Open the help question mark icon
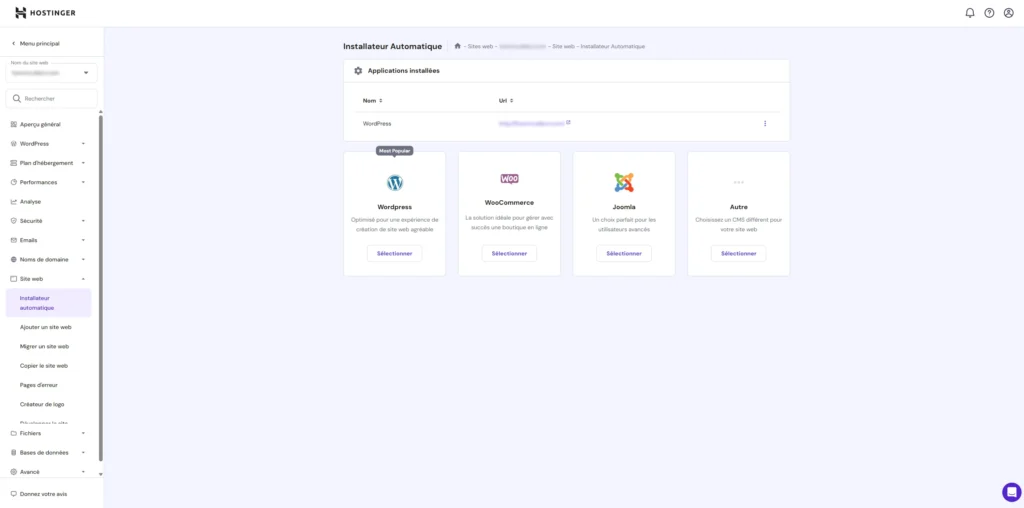1024x508 pixels. click(989, 13)
